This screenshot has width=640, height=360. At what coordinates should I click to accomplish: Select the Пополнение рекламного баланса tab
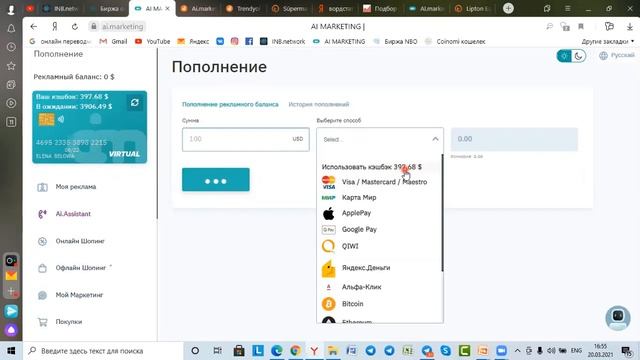point(230,104)
